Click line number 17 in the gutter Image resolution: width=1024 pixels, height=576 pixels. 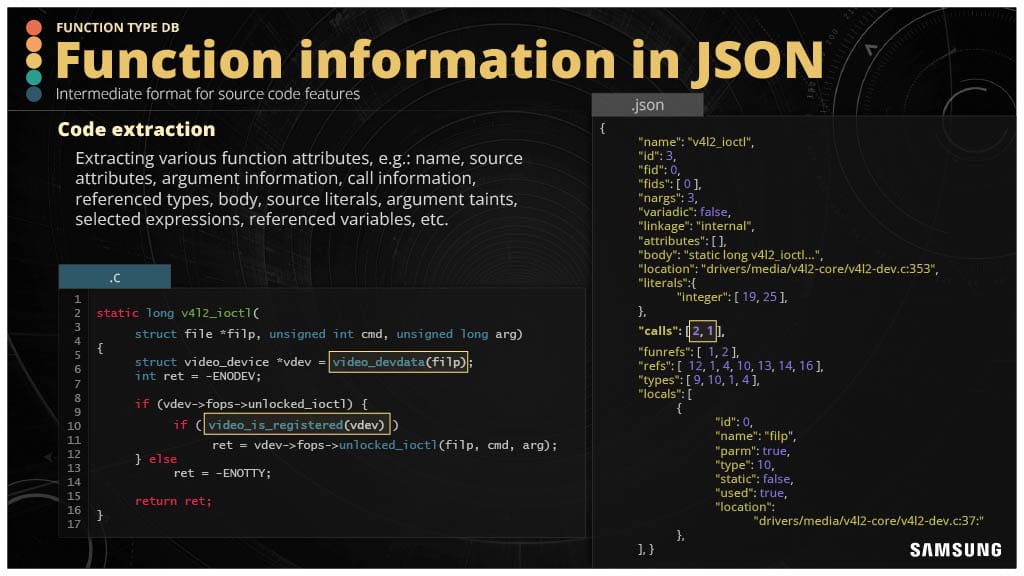74,524
